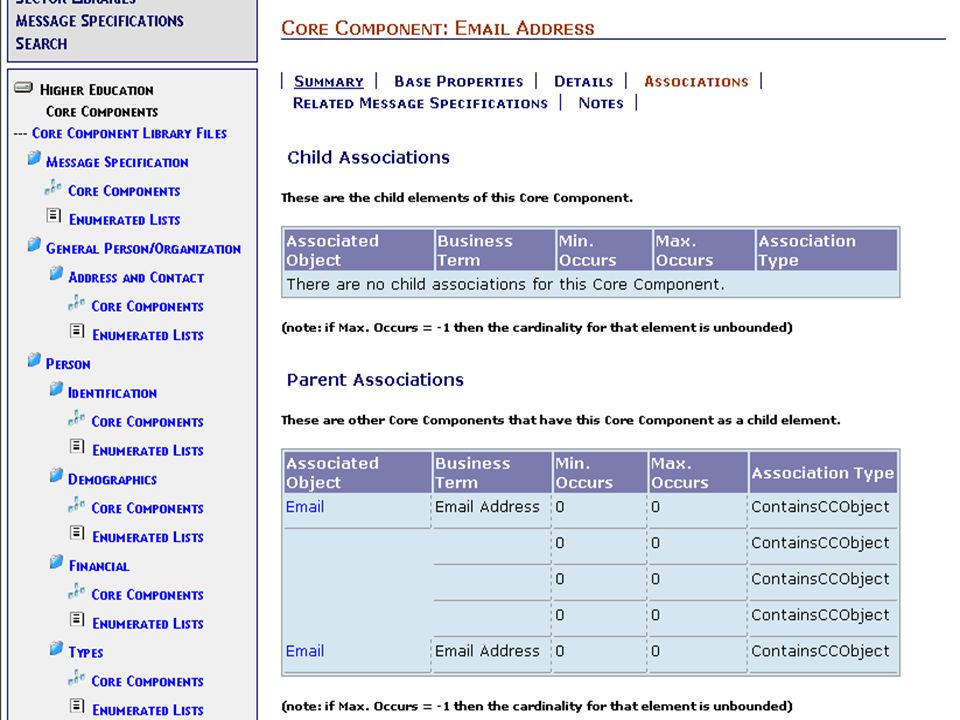
Task: Open Enumerated Lists link under Demographics
Action: pos(148,537)
